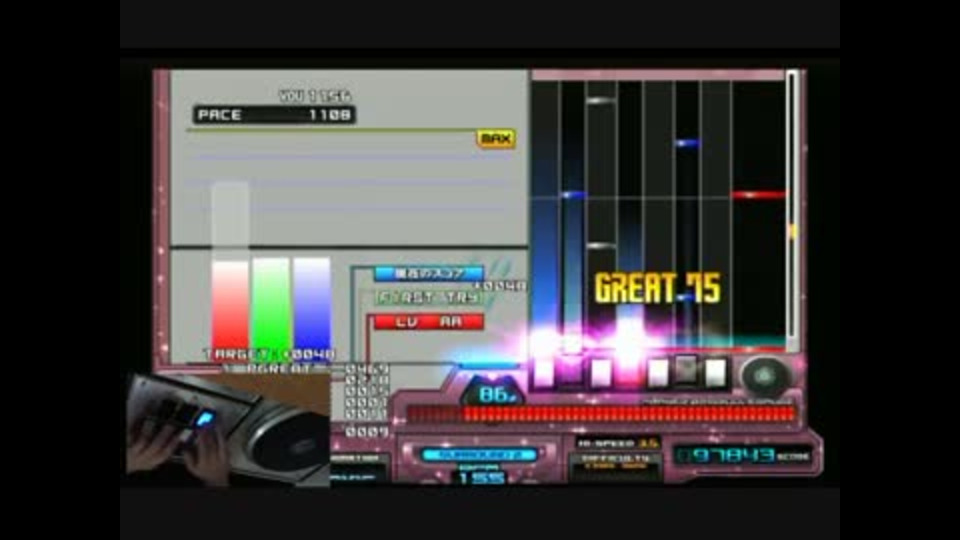Tap the rightmost white key button
The height and width of the screenshot is (540, 960).
coord(715,372)
